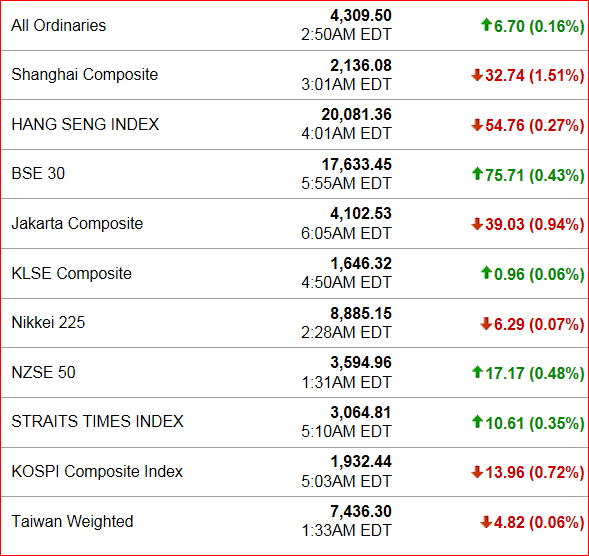Click the green up arrow next to 75.71

pyautogui.click(x=477, y=174)
